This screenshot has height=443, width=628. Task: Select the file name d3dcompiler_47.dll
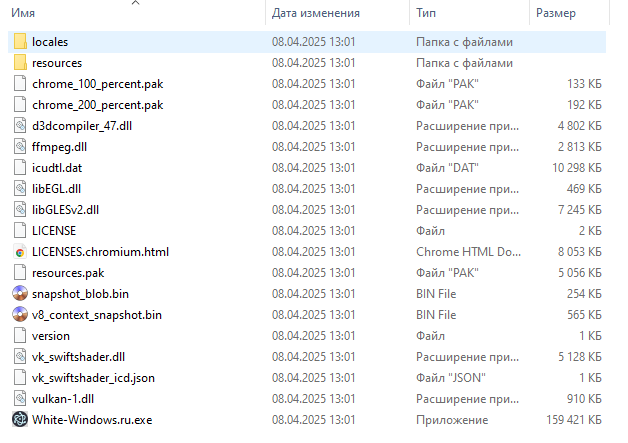tap(82, 126)
